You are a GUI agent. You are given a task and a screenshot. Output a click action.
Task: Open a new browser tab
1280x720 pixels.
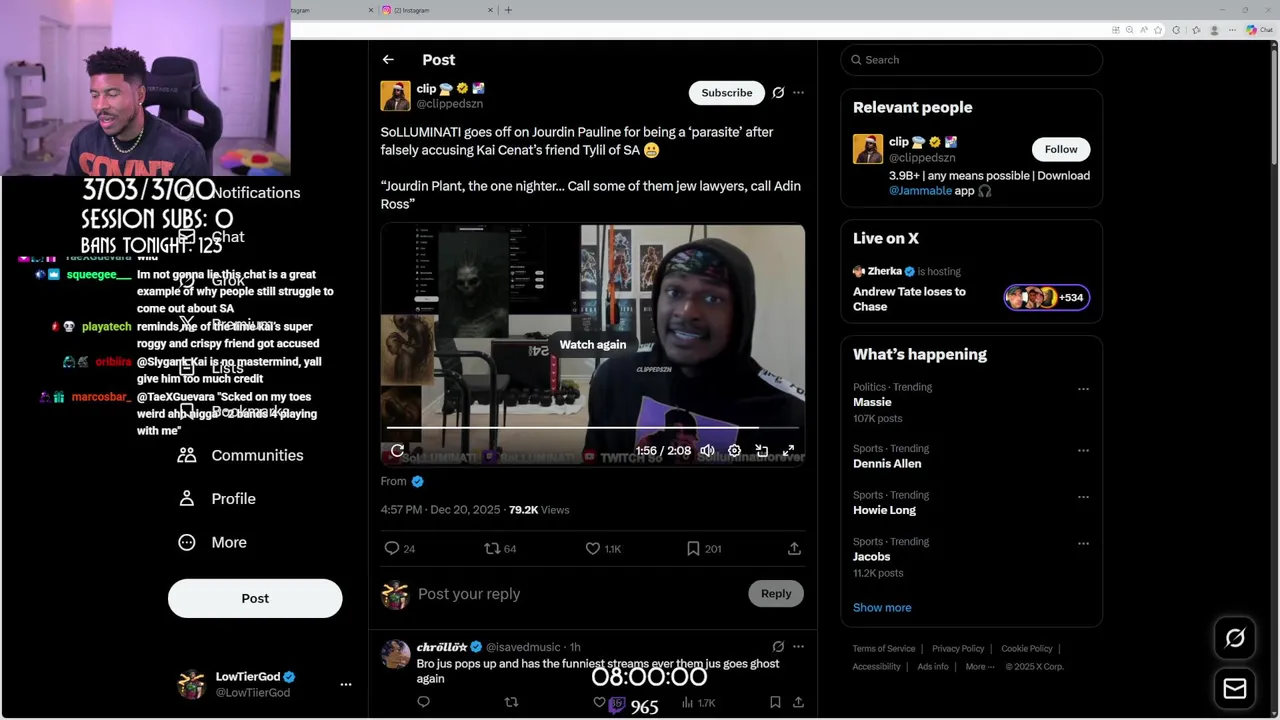pos(508,10)
